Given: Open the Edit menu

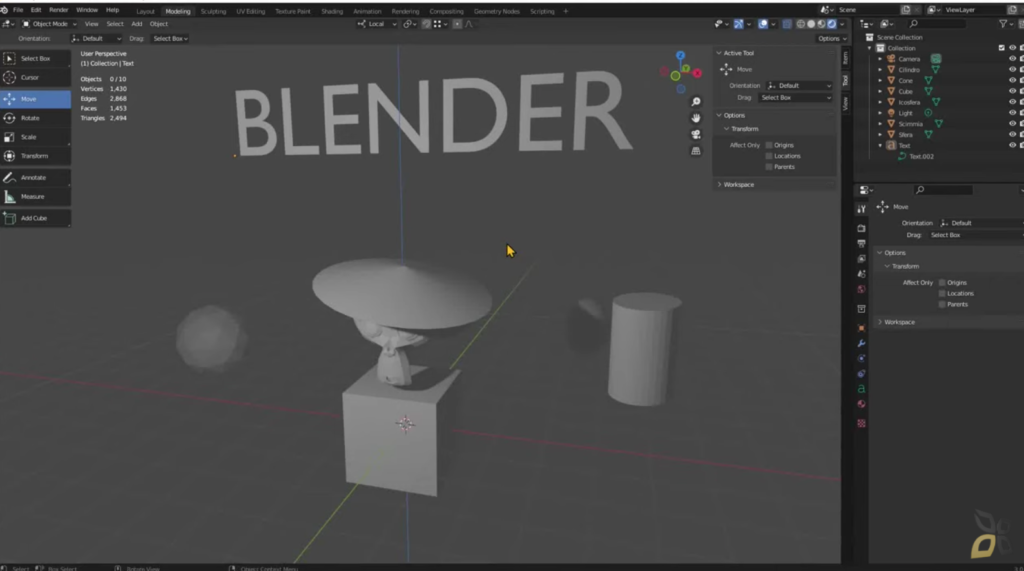Looking at the screenshot, I should click(36, 10).
